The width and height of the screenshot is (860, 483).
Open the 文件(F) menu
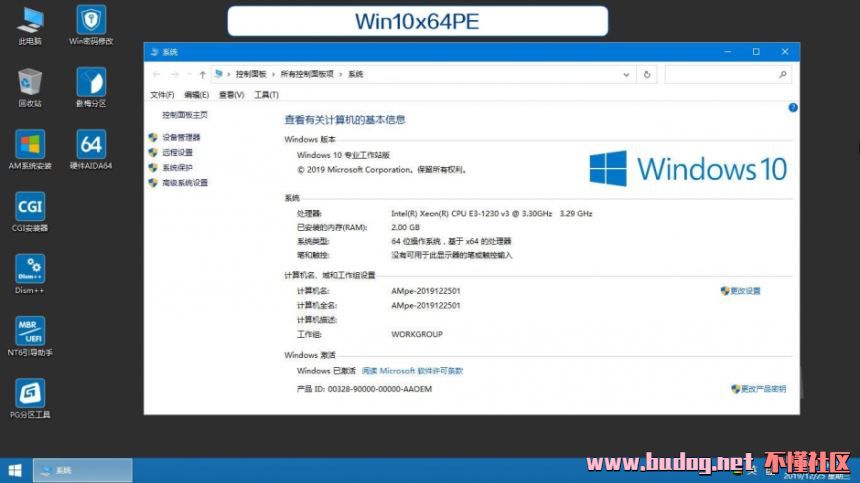[x=162, y=95]
